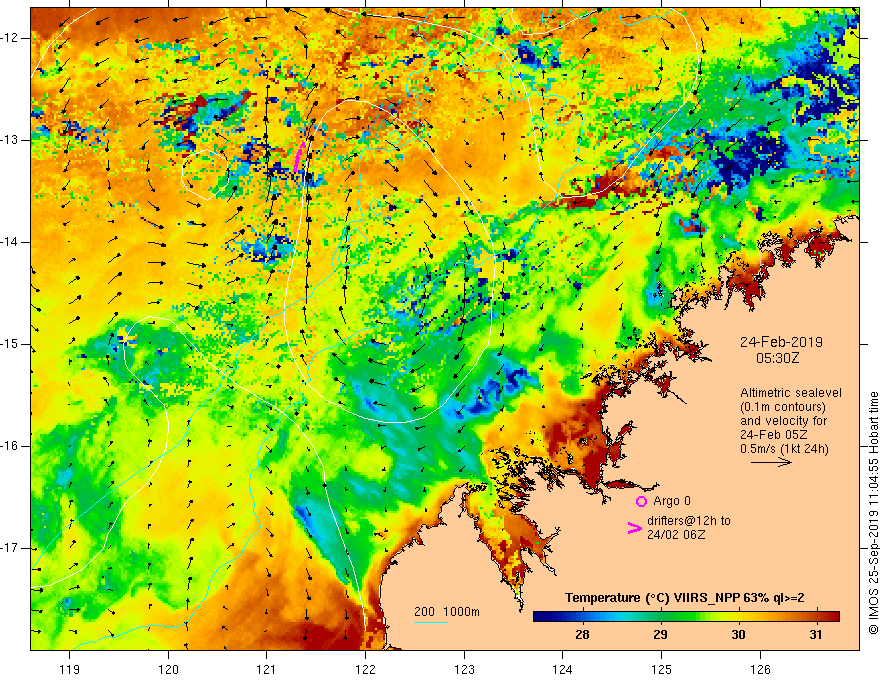
Task: Click the temperature color bar
Action: 686,617
